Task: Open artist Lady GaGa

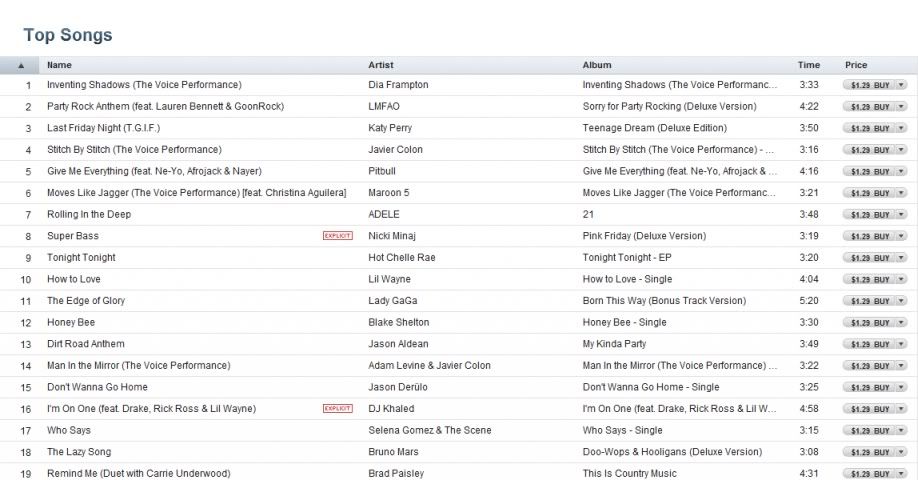Action: (x=393, y=301)
